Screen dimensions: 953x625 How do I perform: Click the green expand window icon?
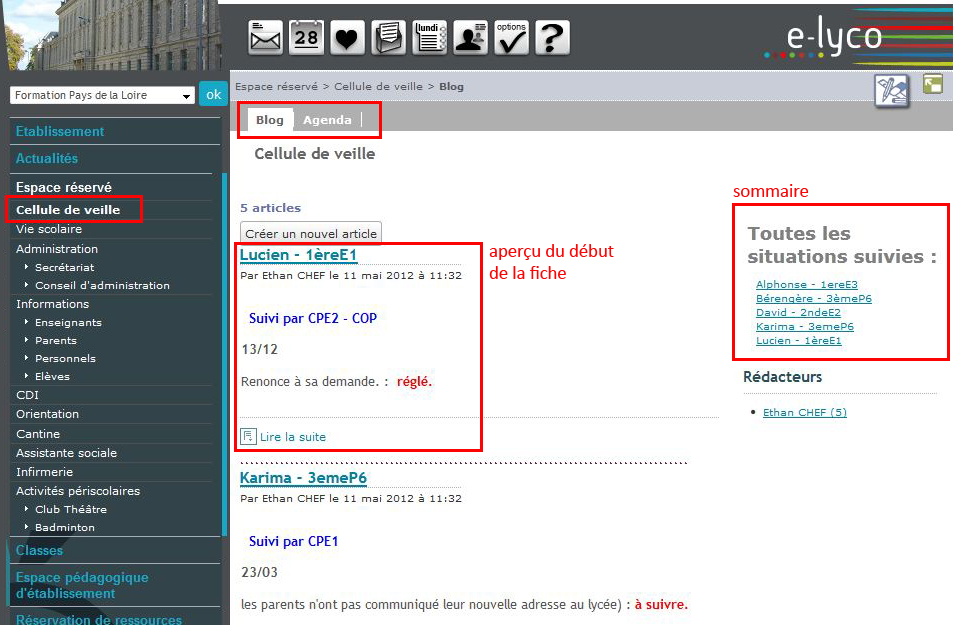pos(932,85)
